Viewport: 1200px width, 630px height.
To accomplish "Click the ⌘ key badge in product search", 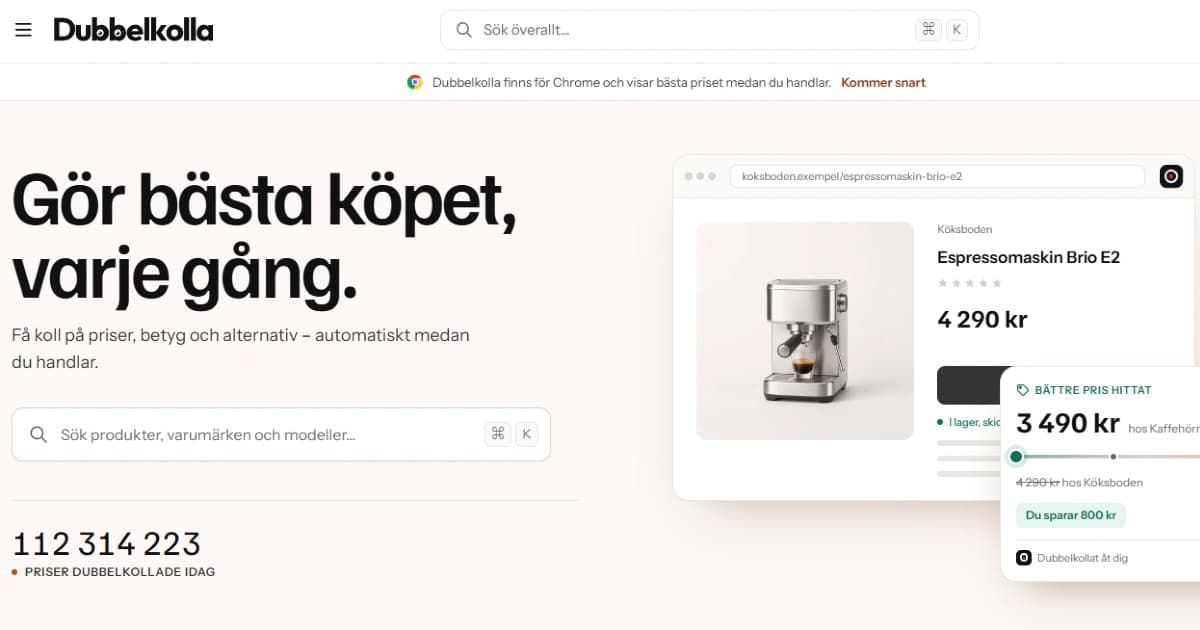I will 497,434.
